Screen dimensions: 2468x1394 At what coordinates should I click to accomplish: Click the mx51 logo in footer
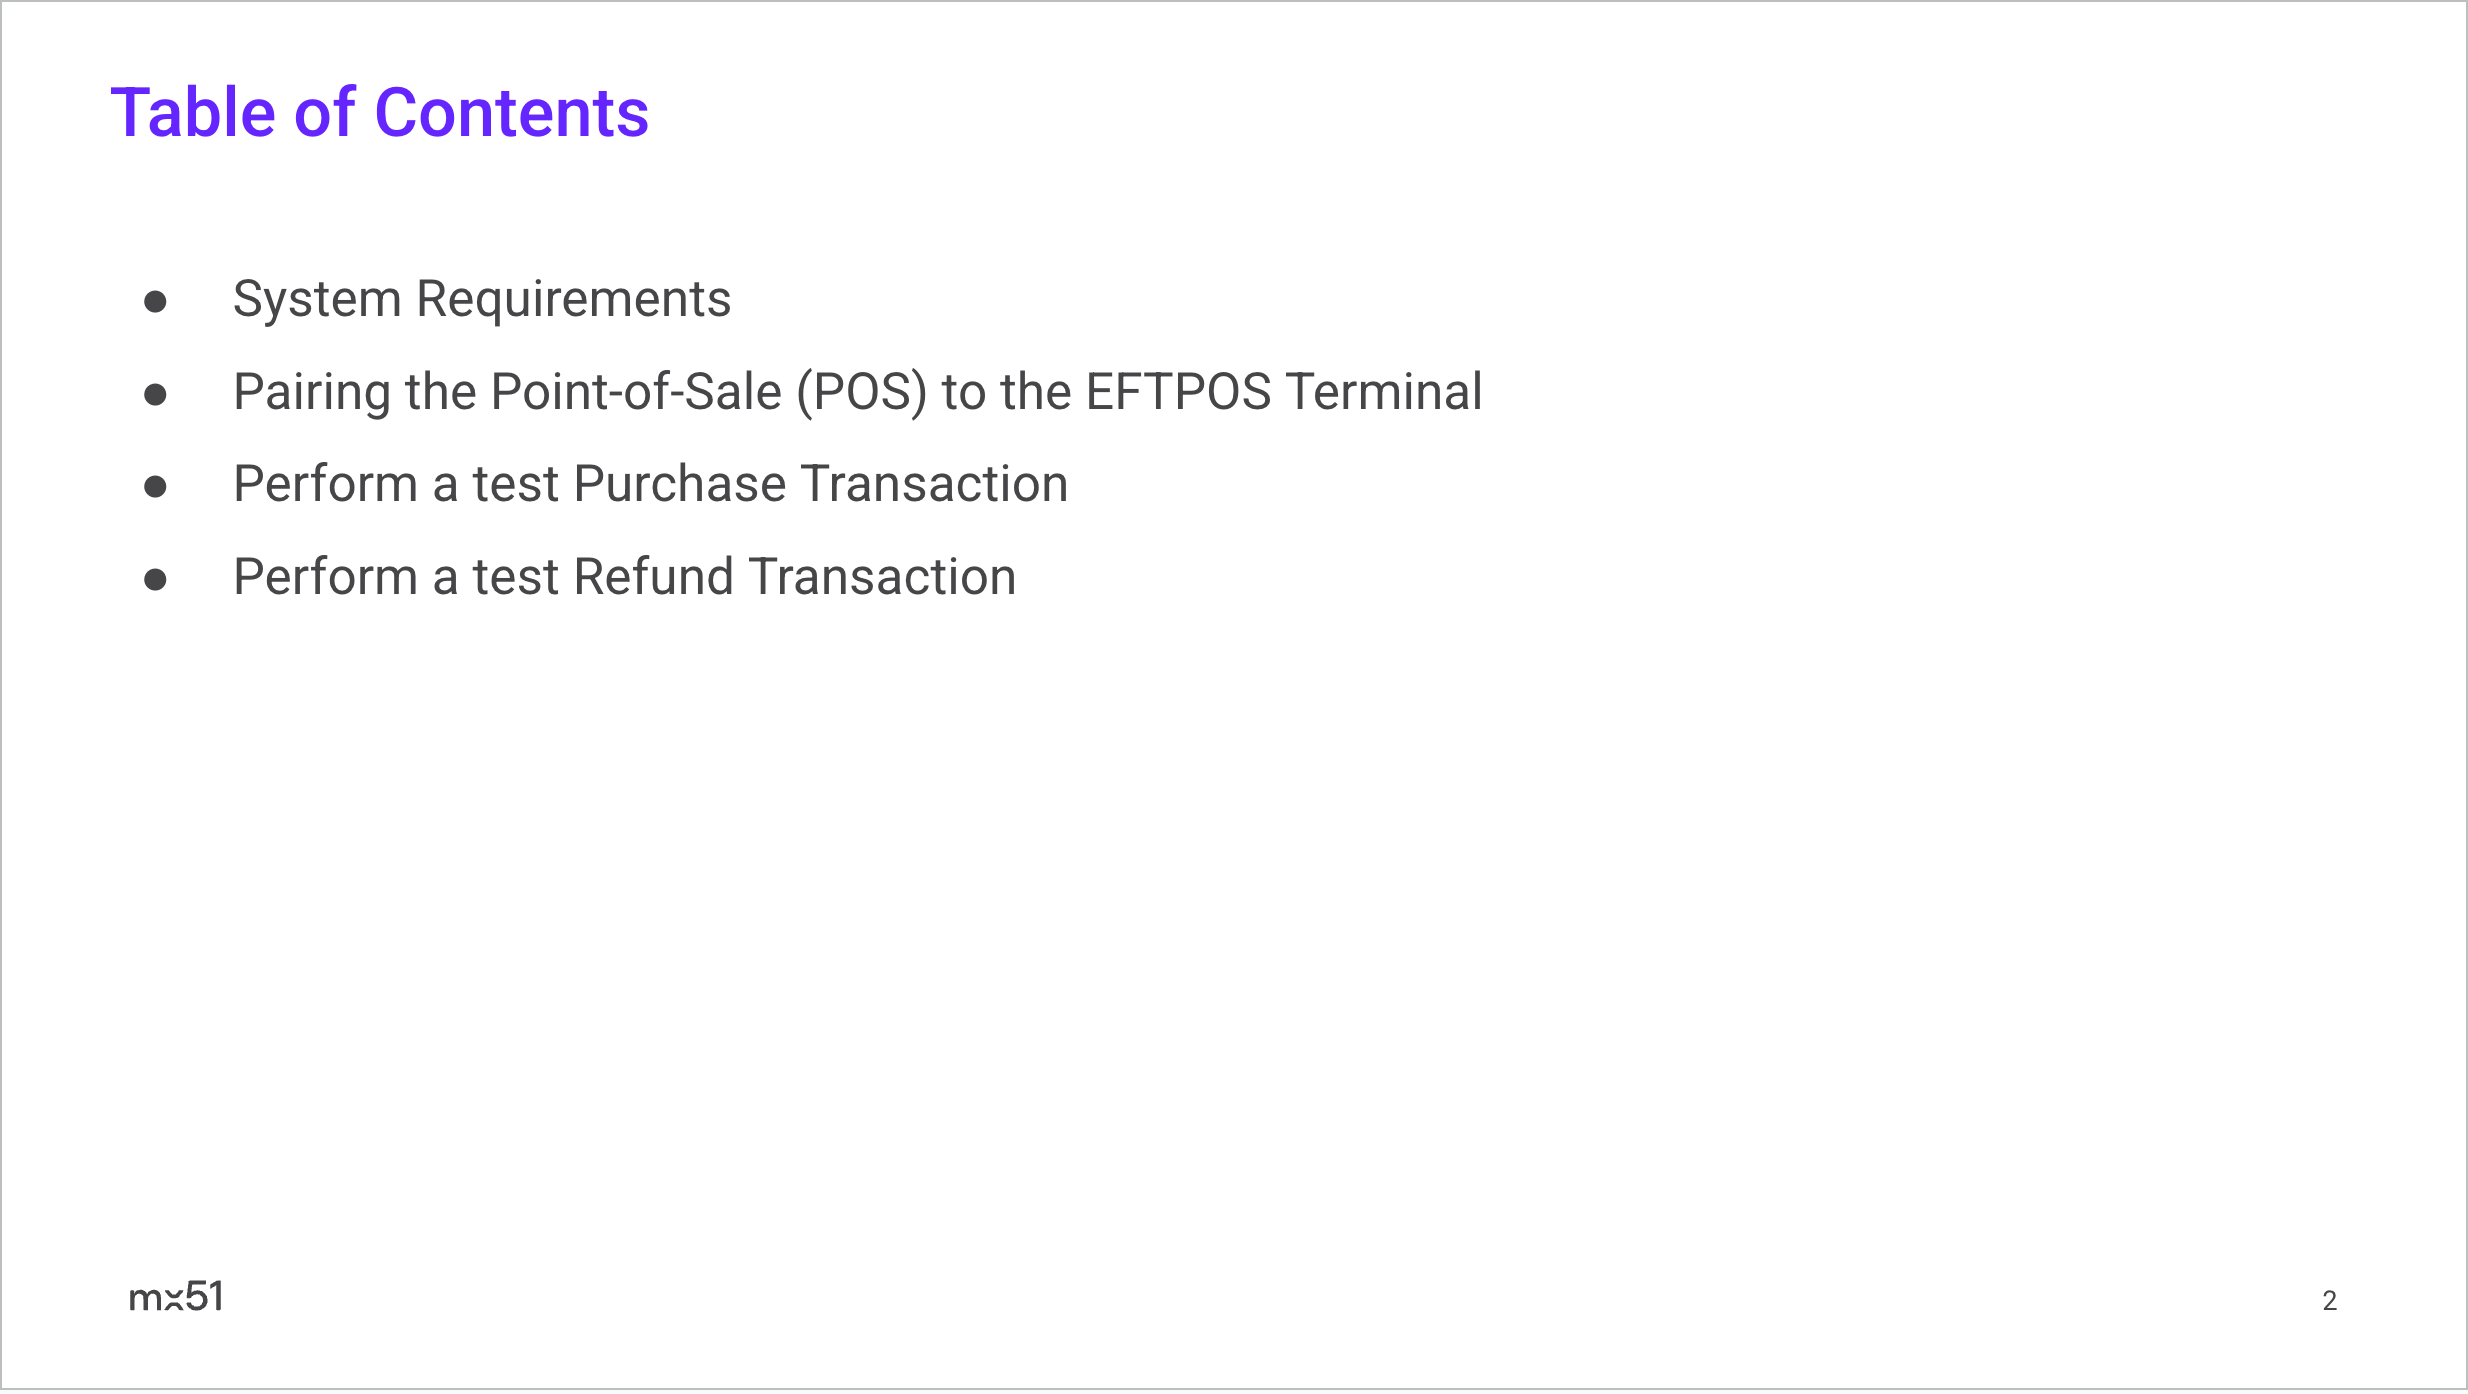coord(176,1297)
